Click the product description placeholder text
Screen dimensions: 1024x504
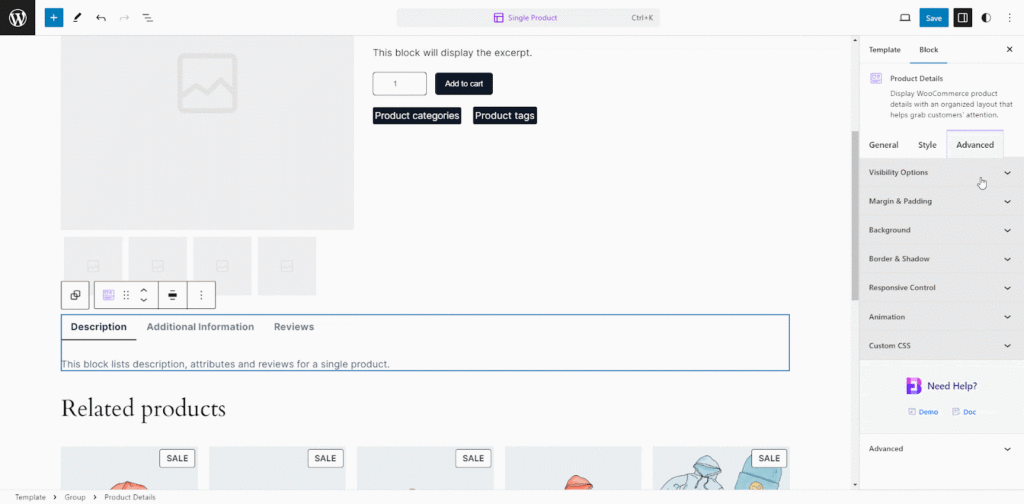tap(225, 364)
